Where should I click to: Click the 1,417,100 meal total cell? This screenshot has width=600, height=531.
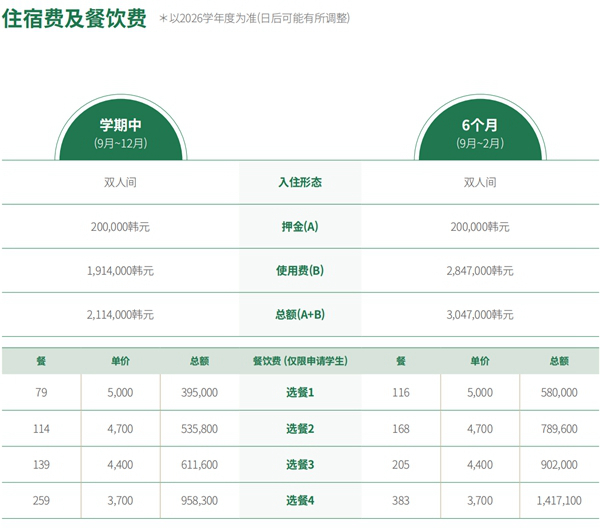pyautogui.click(x=559, y=501)
